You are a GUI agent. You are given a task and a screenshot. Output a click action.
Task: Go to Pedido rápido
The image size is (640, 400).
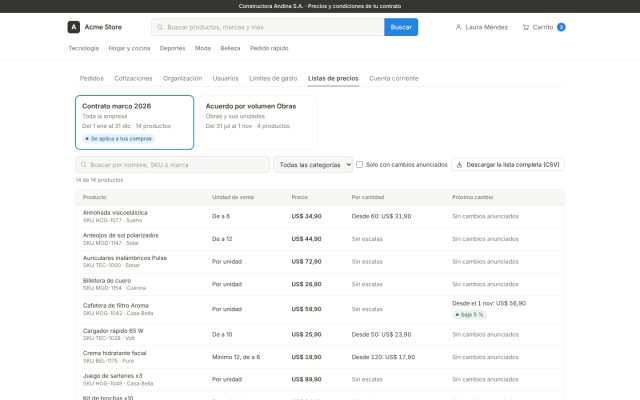pyautogui.click(x=269, y=48)
